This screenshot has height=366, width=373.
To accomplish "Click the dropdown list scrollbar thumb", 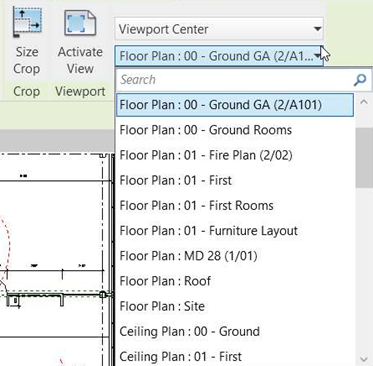I will tap(364, 157).
